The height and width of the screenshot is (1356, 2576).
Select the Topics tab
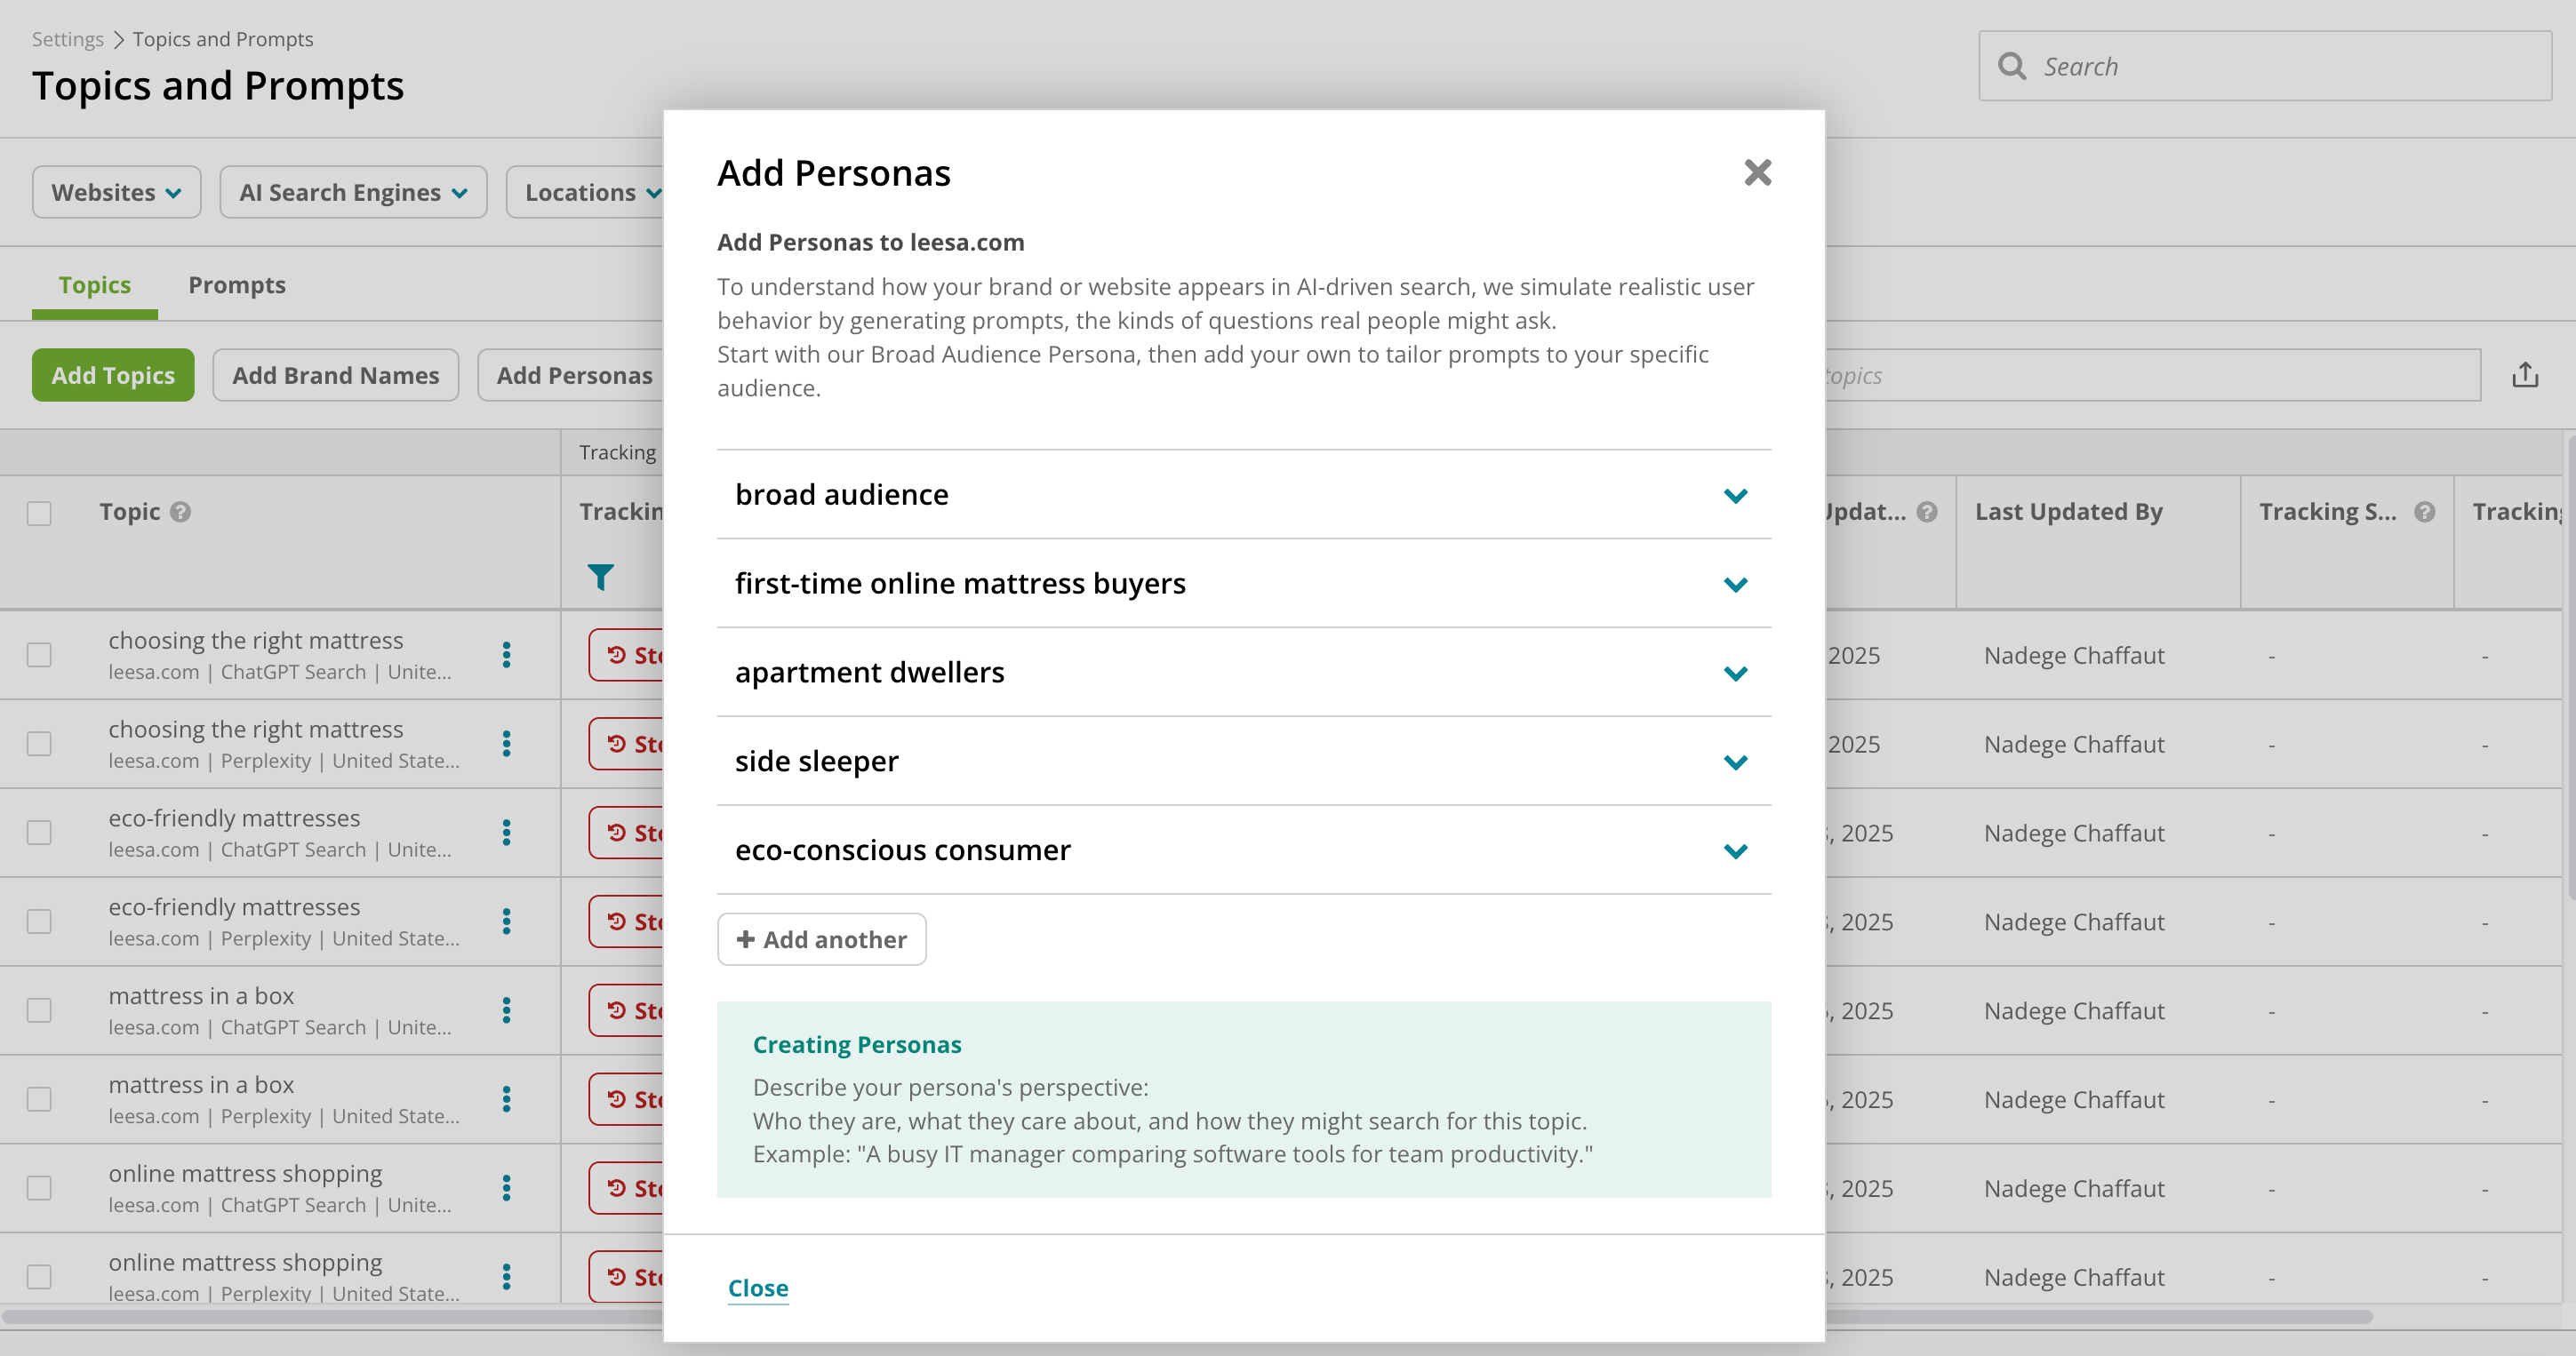[95, 285]
